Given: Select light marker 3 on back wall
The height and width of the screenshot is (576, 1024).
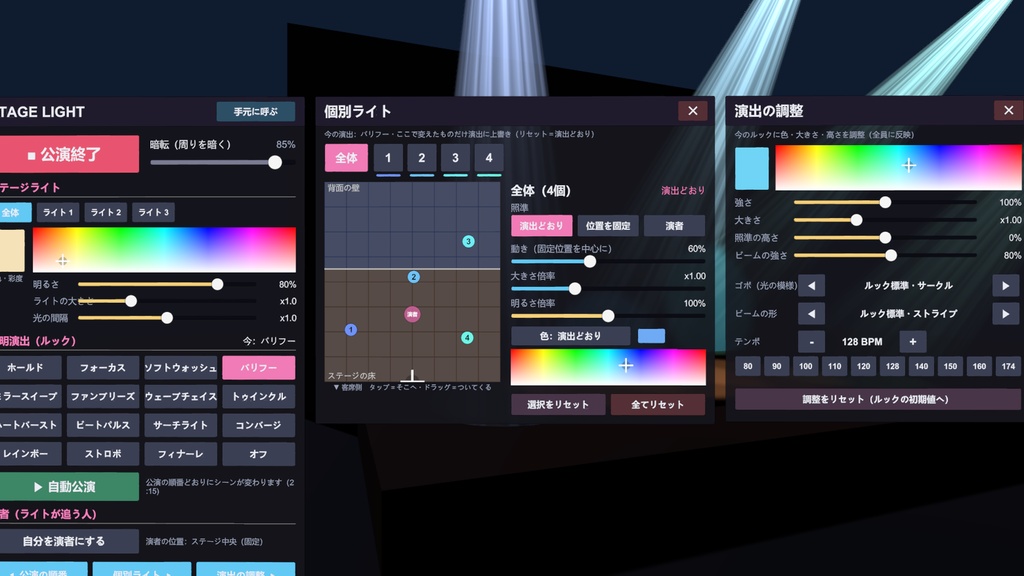Looking at the screenshot, I should [x=468, y=242].
